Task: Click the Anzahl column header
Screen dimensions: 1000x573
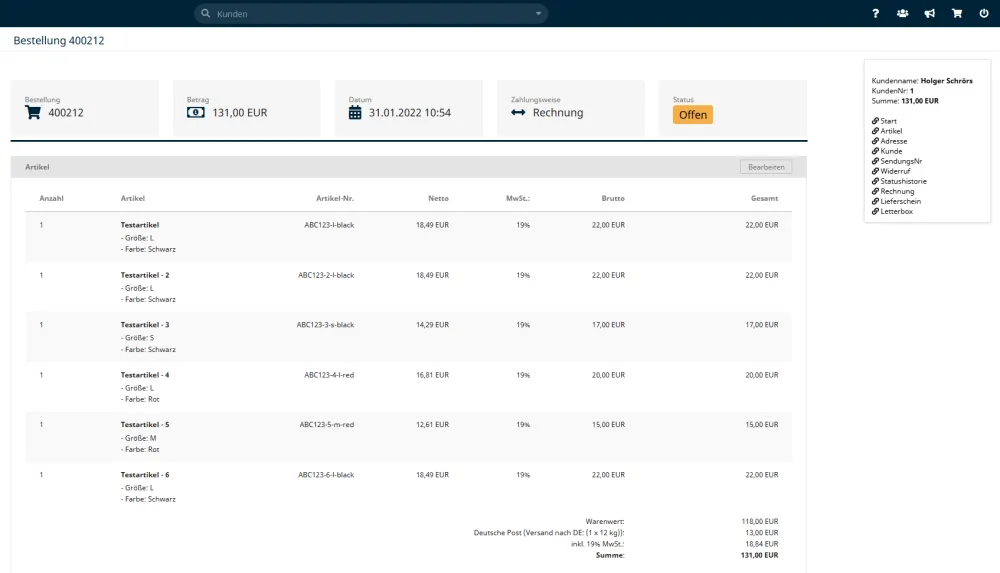Action: point(51,198)
